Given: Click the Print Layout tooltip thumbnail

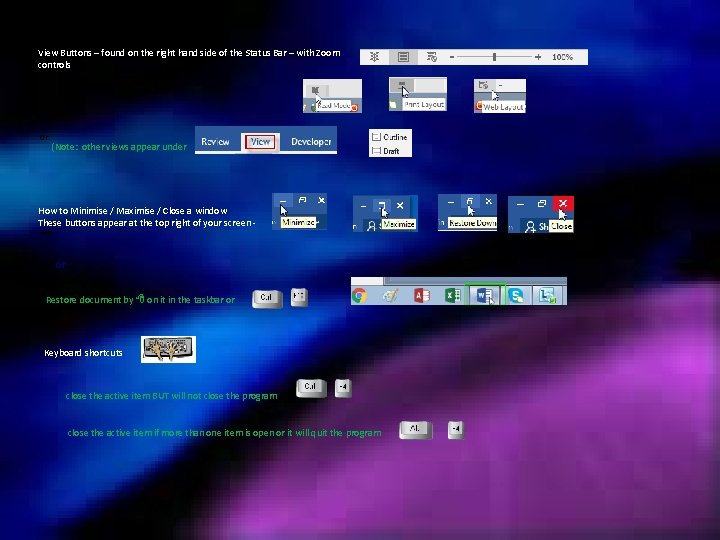Looking at the screenshot, I should coord(418,94).
